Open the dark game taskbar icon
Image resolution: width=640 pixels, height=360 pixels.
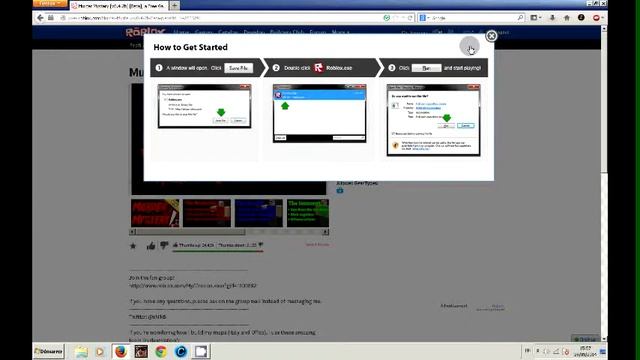pos(141,351)
